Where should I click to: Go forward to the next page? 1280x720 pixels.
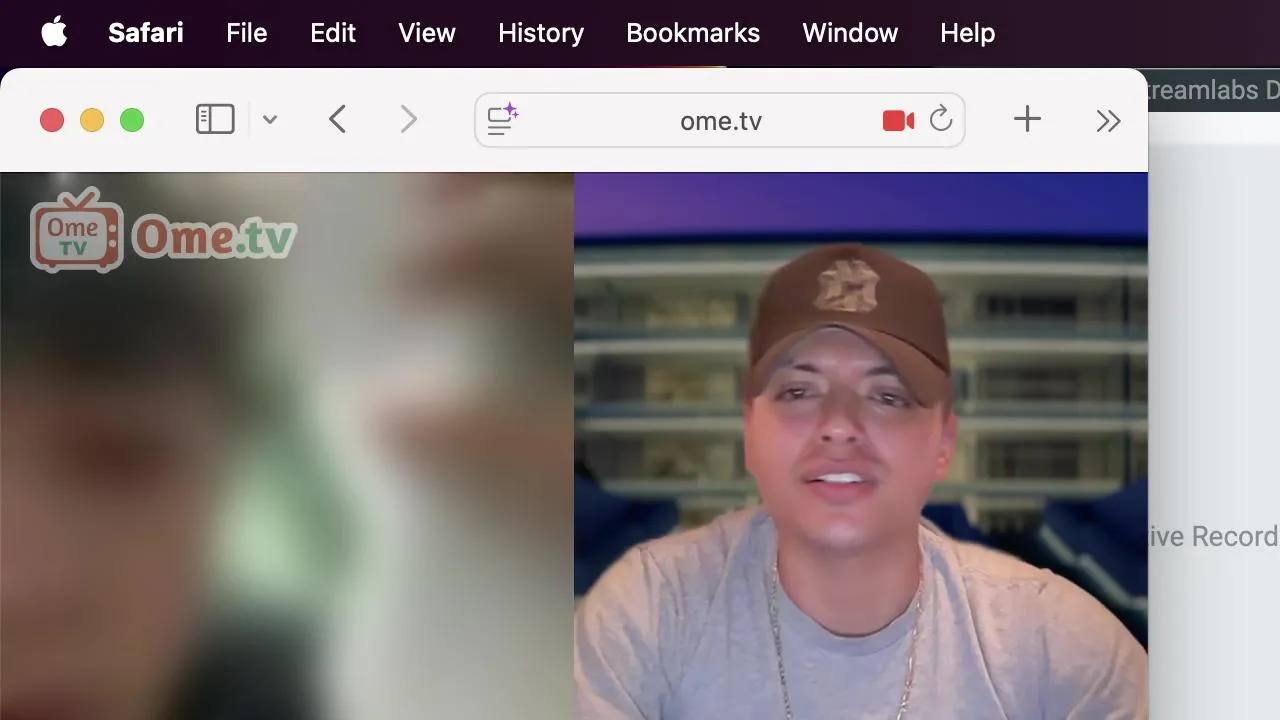[x=408, y=120]
